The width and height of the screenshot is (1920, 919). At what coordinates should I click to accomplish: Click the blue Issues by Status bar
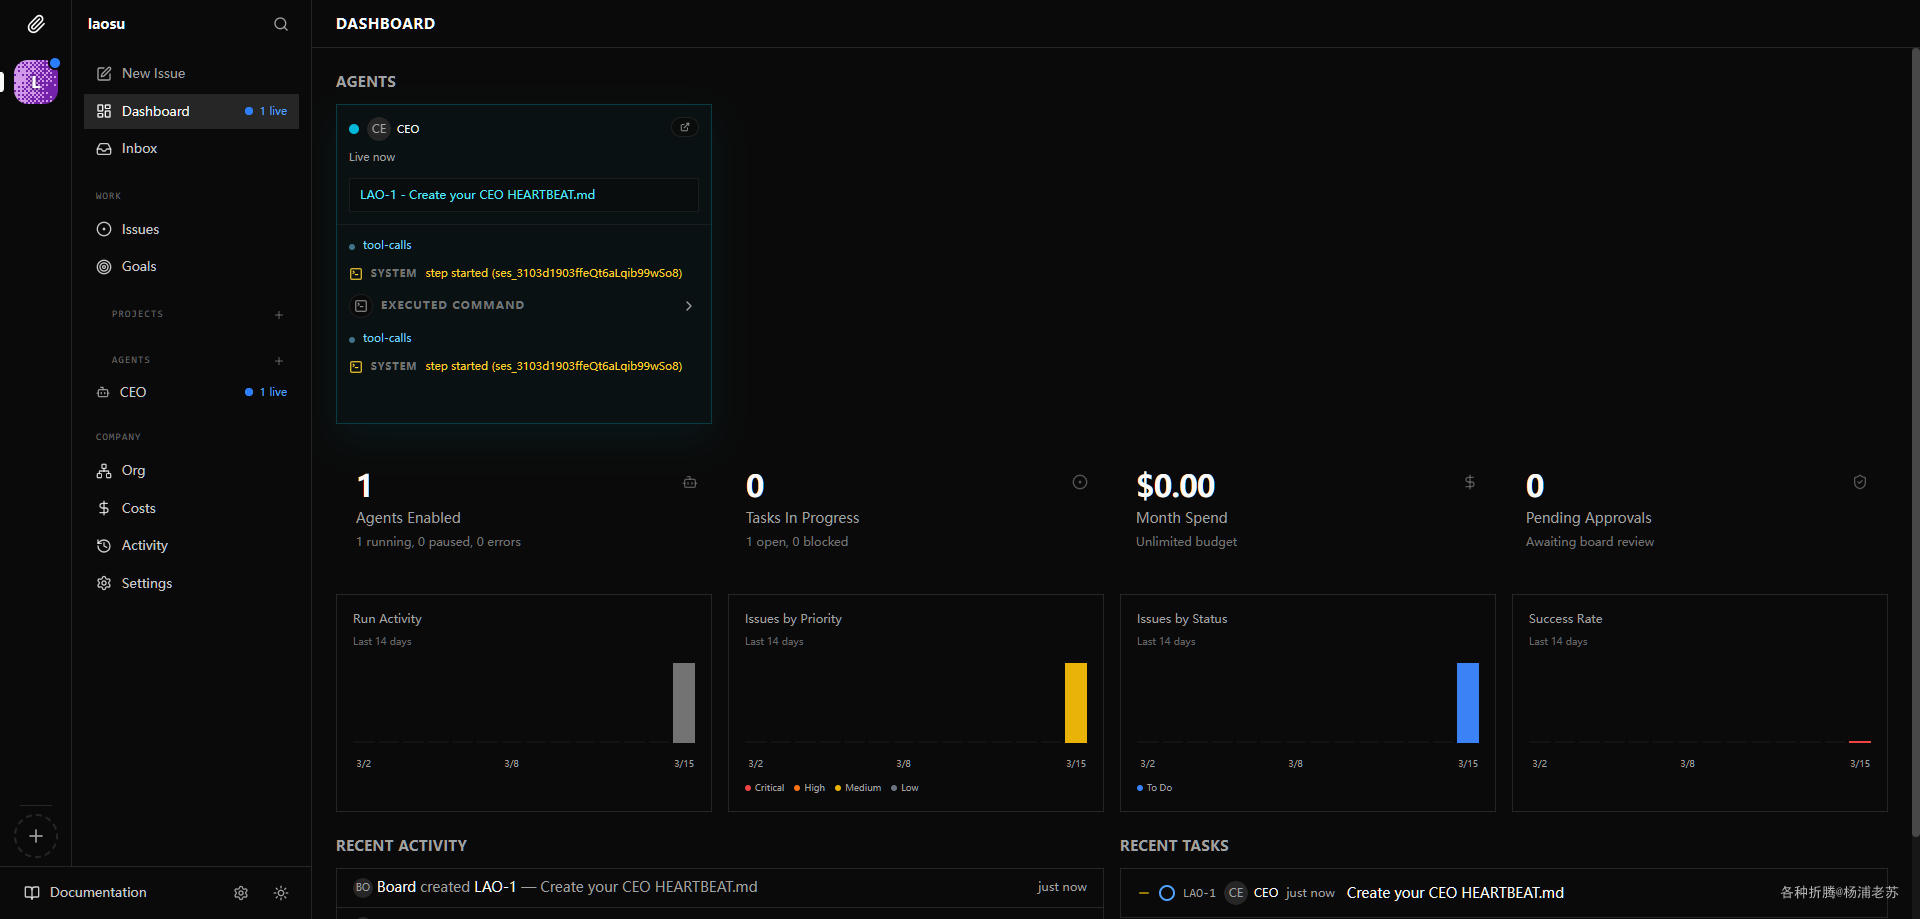tap(1468, 703)
